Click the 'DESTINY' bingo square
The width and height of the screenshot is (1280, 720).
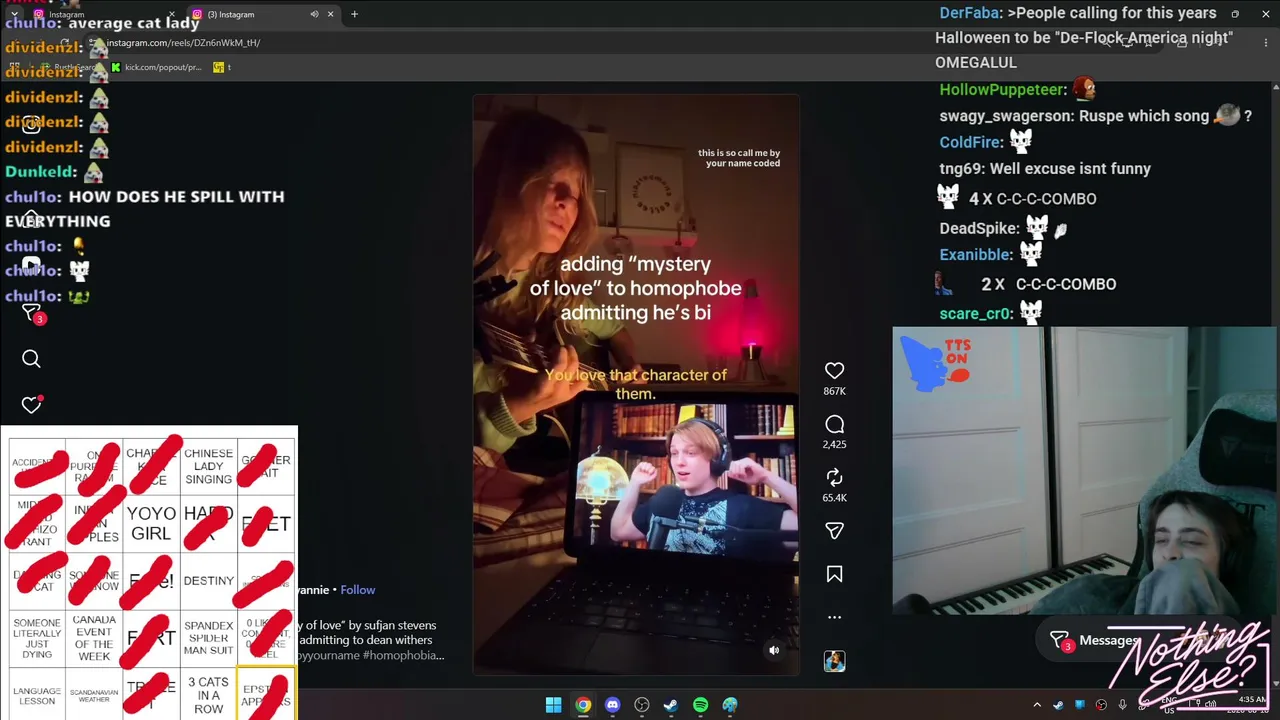coord(208,580)
